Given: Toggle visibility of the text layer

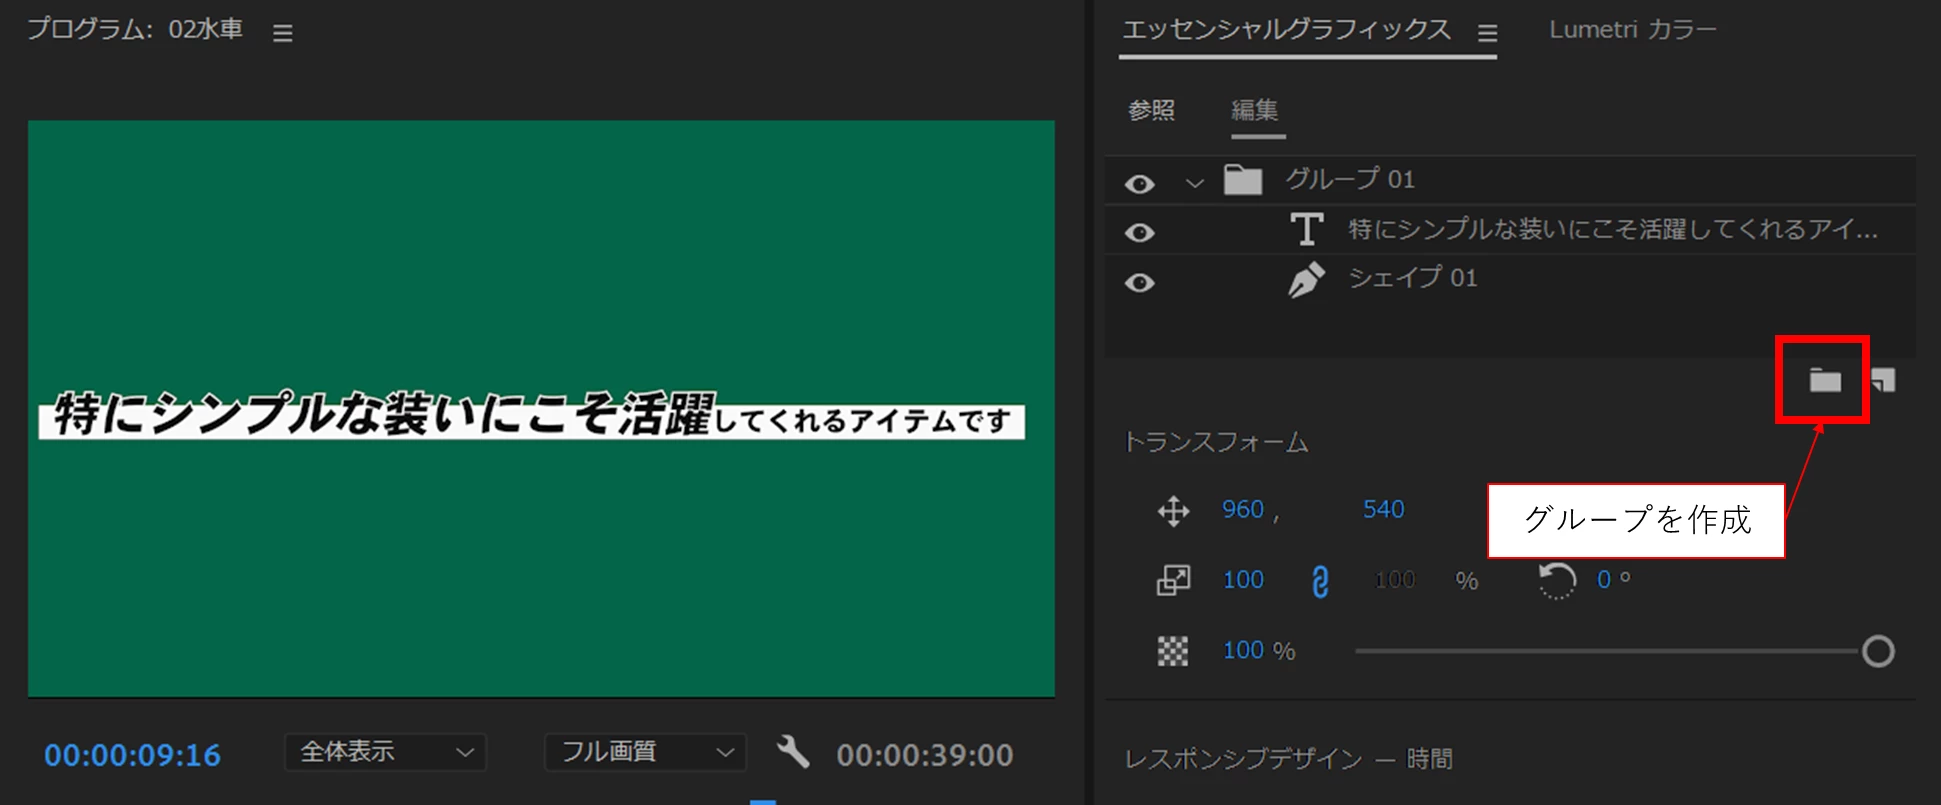Looking at the screenshot, I should click(1140, 233).
